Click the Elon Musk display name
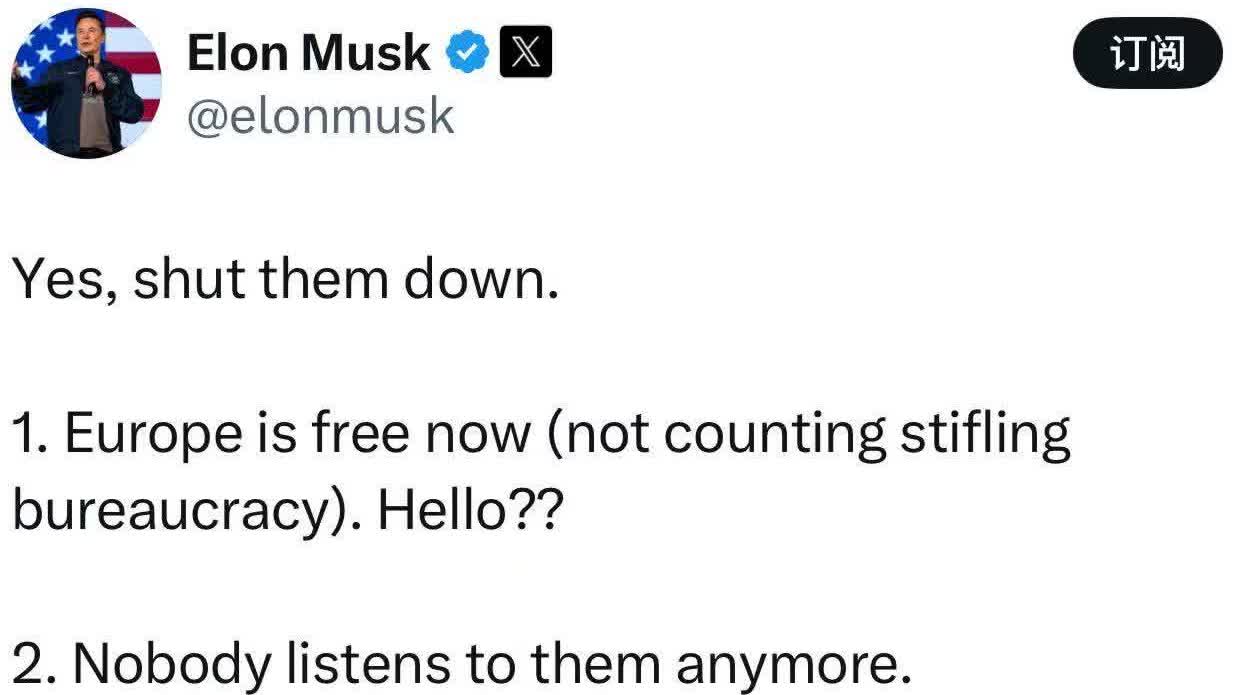The height and width of the screenshot is (695, 1237). point(308,53)
